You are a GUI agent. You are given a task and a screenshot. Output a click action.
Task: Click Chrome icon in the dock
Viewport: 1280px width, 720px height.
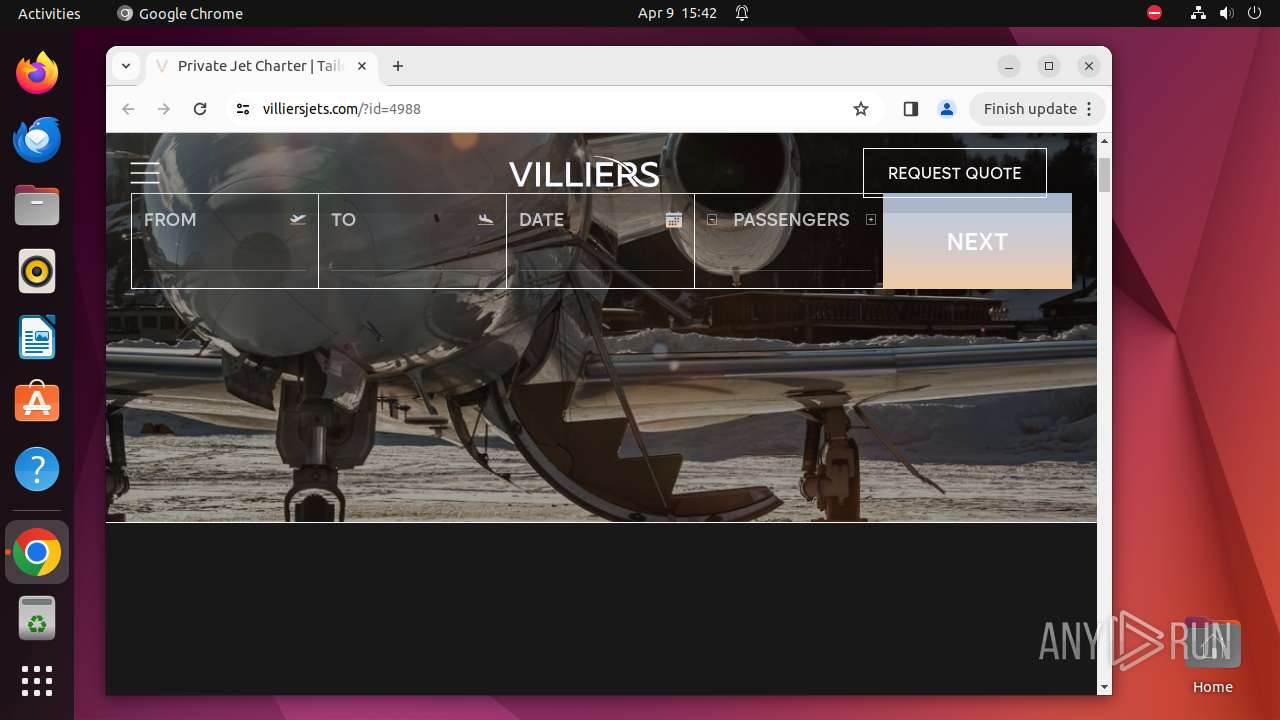coord(37,552)
